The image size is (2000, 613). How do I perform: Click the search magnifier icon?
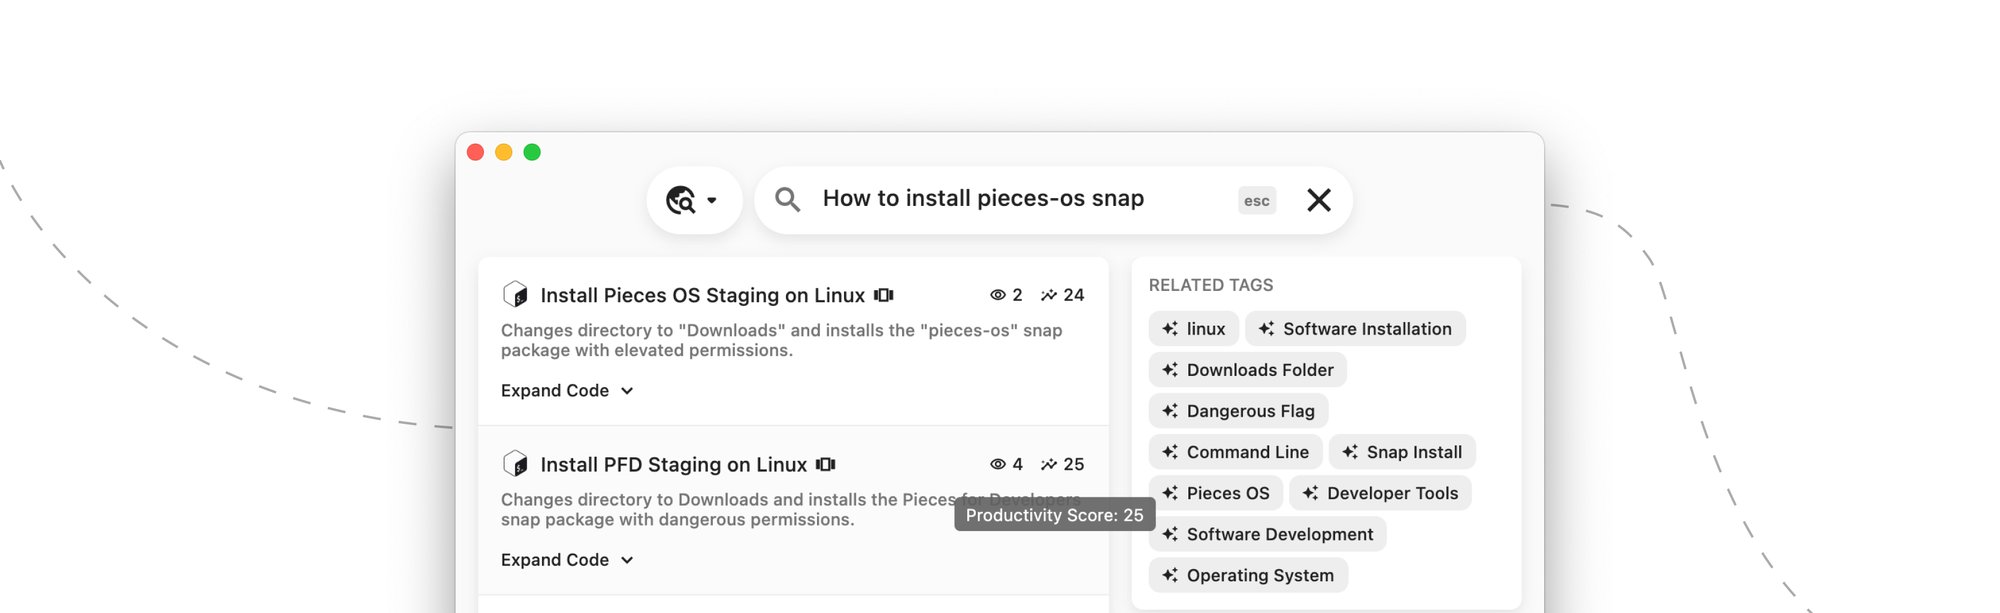(x=787, y=200)
